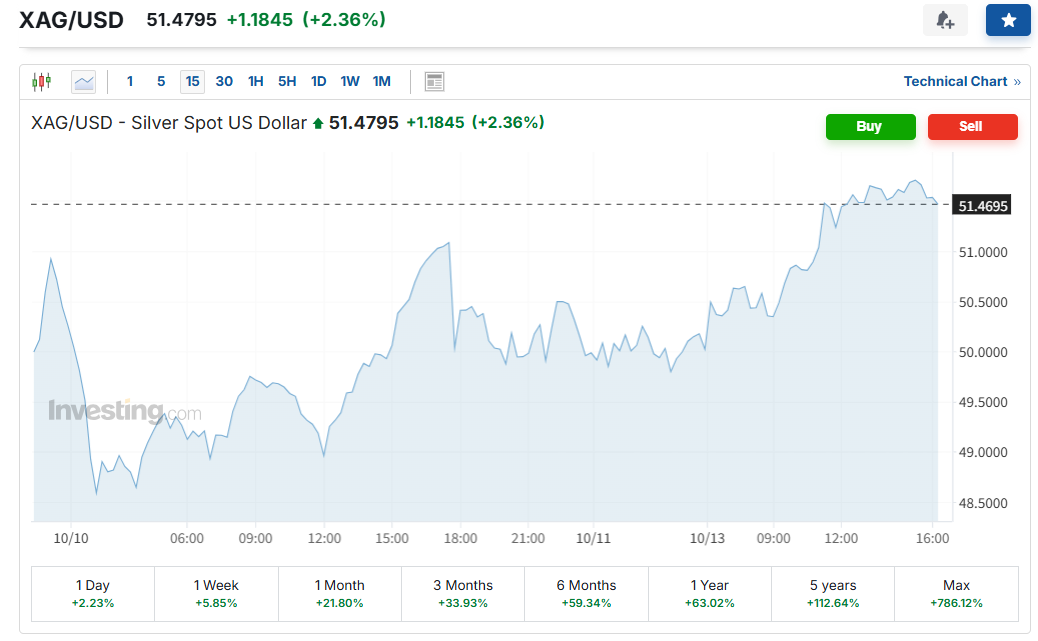Click the green up-arrow price indicator
The width and height of the screenshot is (1038, 641).
click(318, 123)
